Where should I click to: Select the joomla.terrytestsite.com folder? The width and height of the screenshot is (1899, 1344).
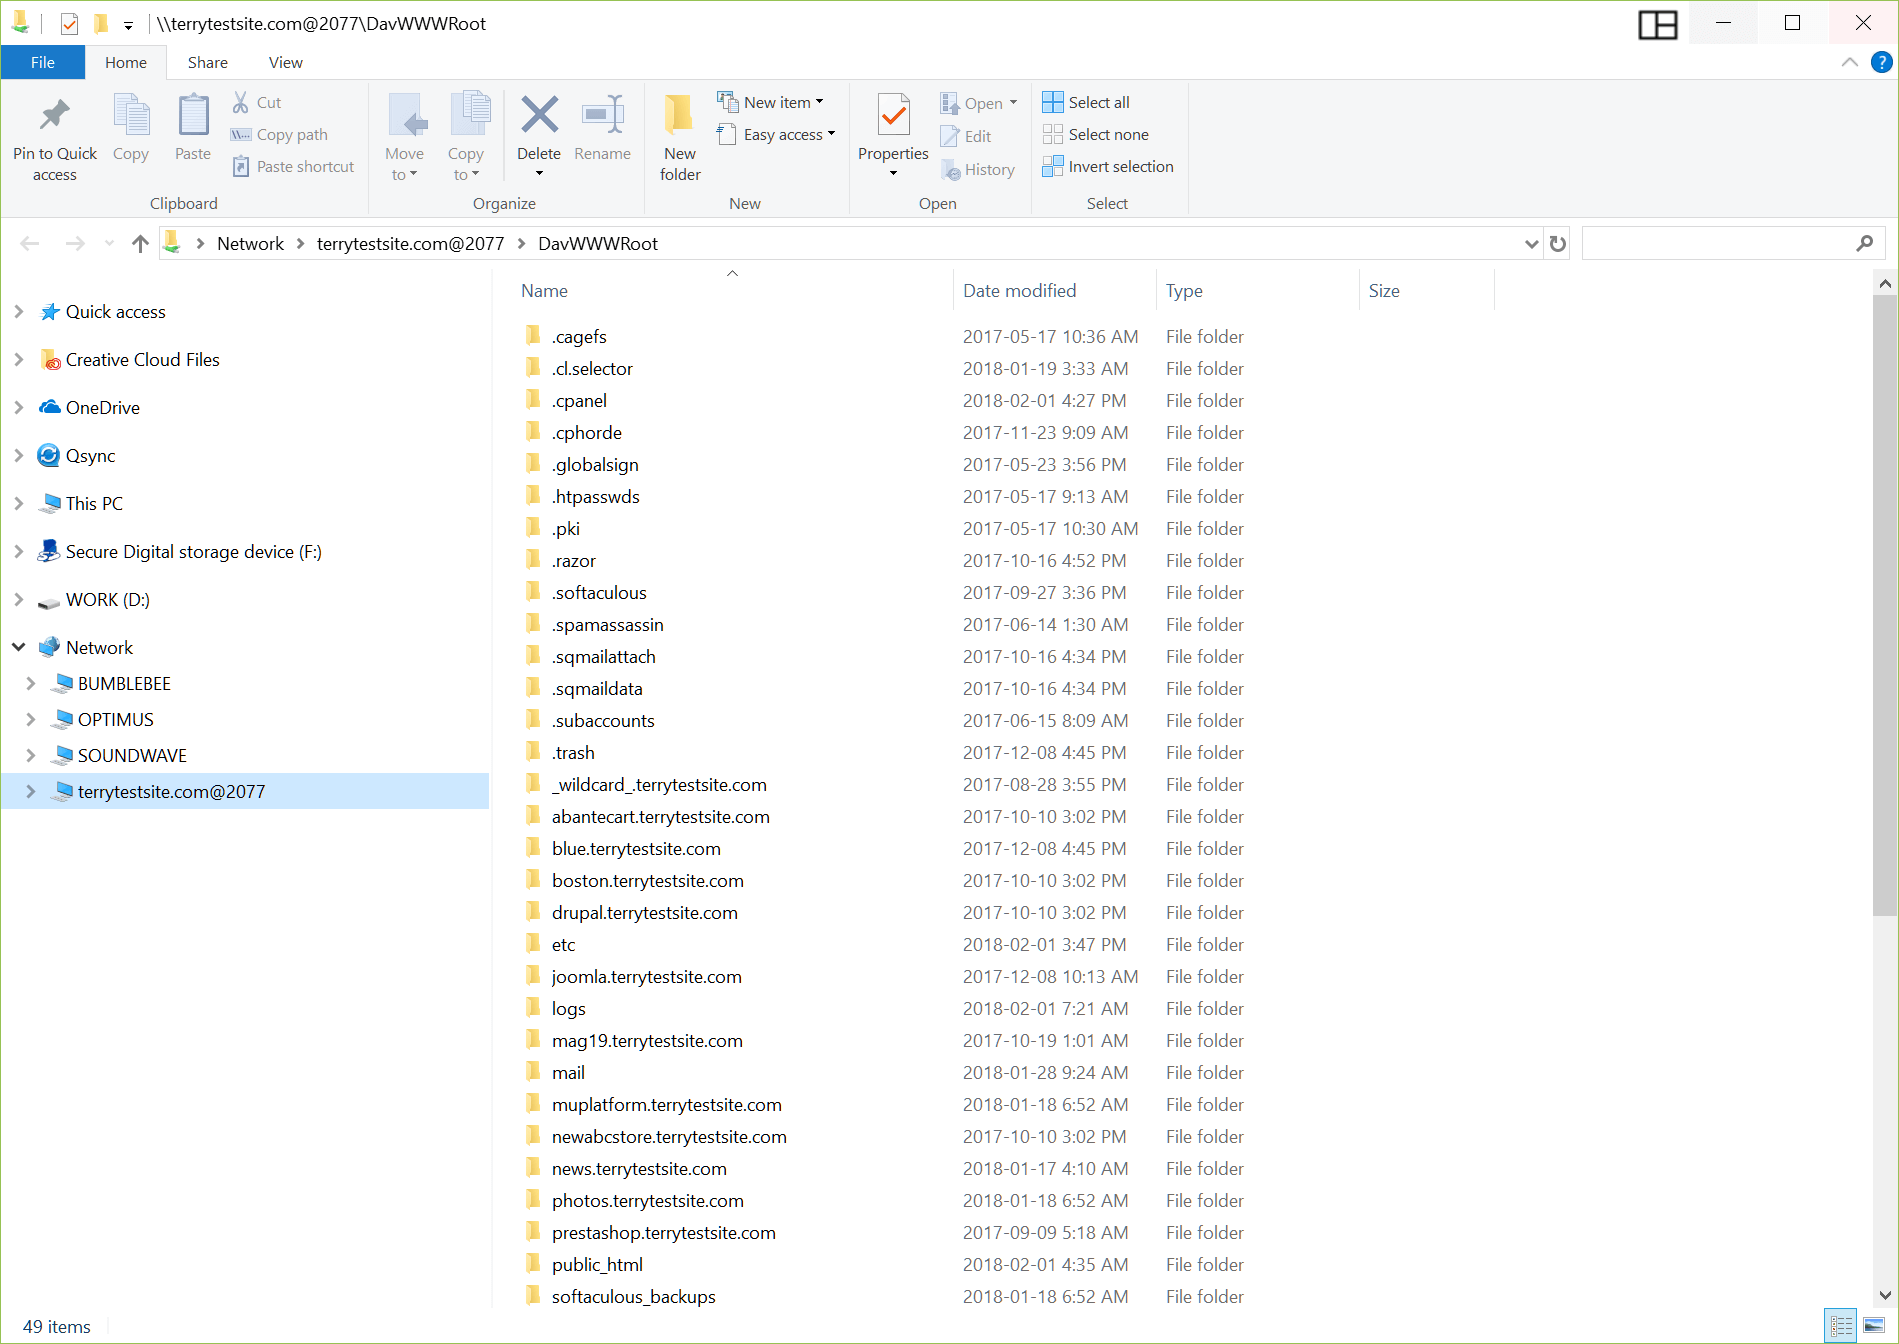646,976
